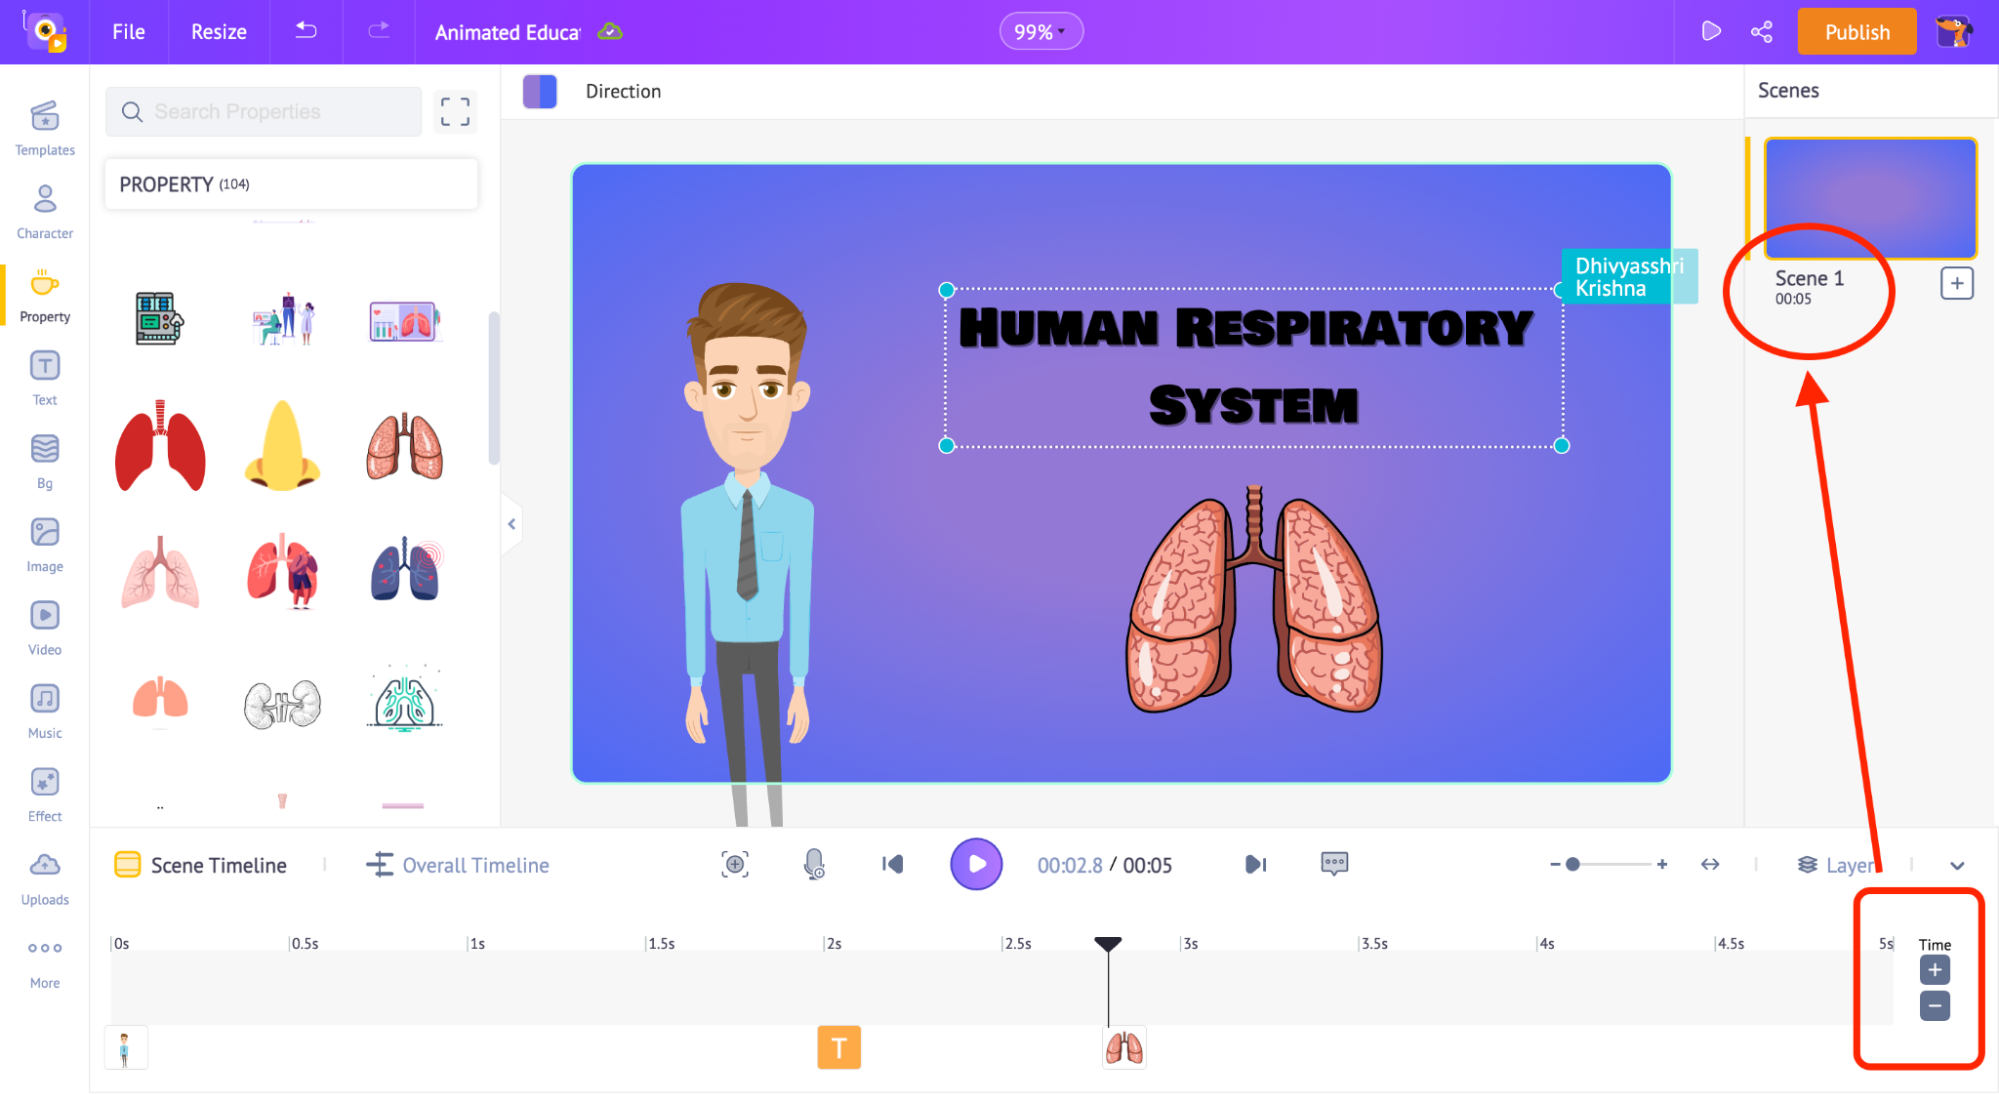Toggle subtitle/caption icon on timeline
Screen dimensions: 1999x1094
click(1336, 864)
